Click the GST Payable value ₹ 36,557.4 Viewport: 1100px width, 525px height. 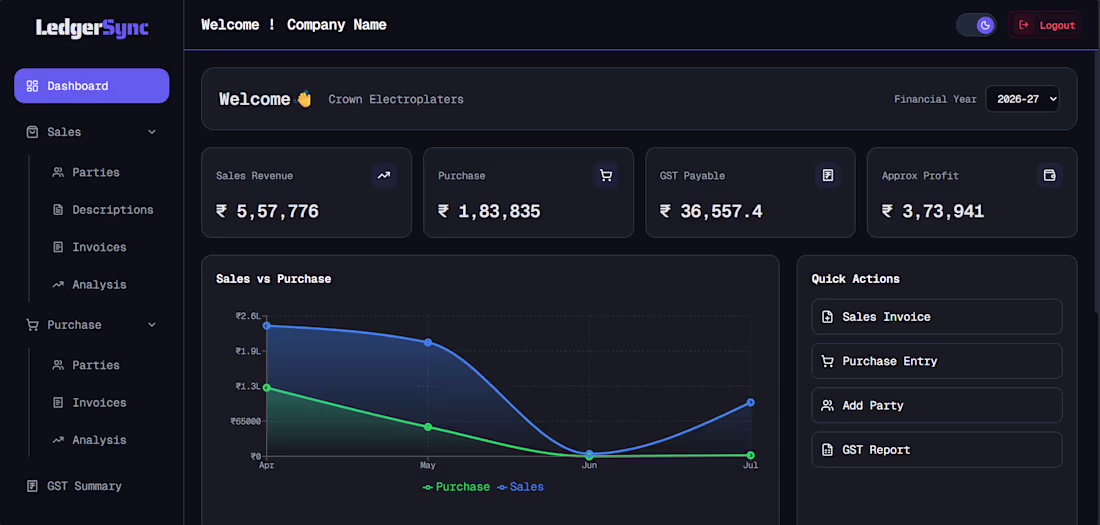[x=711, y=211]
